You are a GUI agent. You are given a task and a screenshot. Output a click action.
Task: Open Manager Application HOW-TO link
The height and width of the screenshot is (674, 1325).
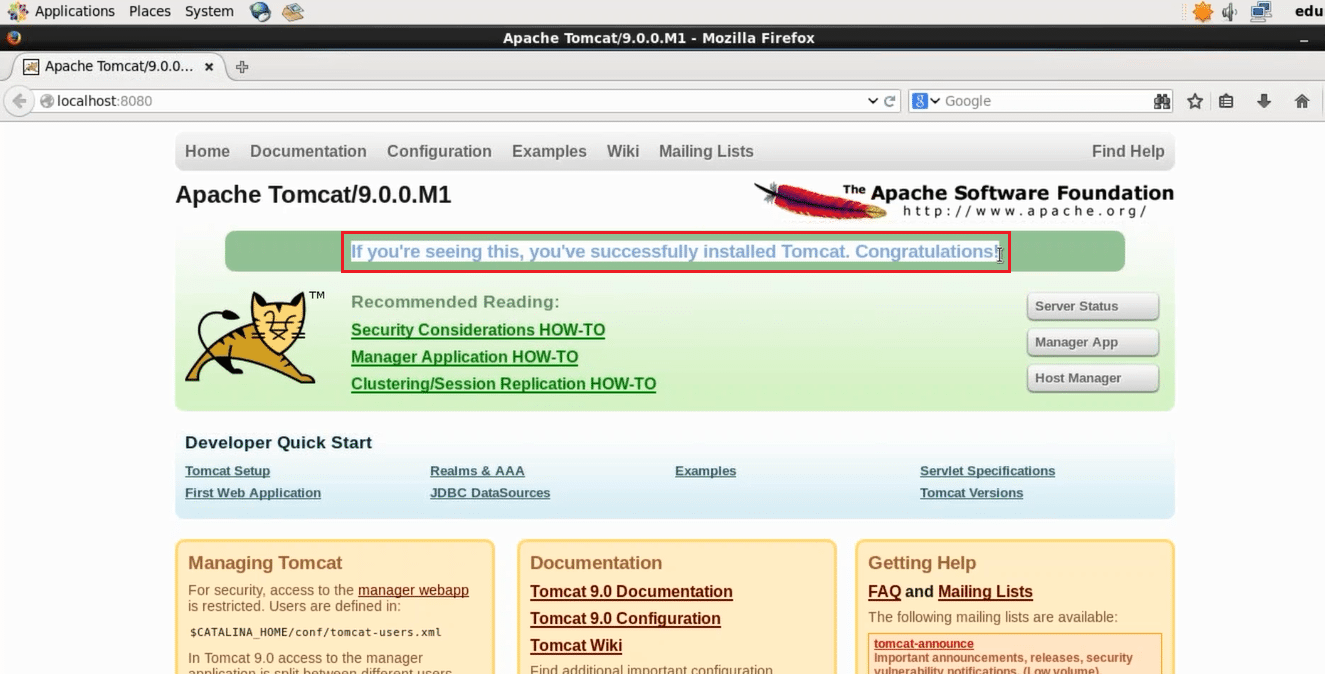pos(464,357)
